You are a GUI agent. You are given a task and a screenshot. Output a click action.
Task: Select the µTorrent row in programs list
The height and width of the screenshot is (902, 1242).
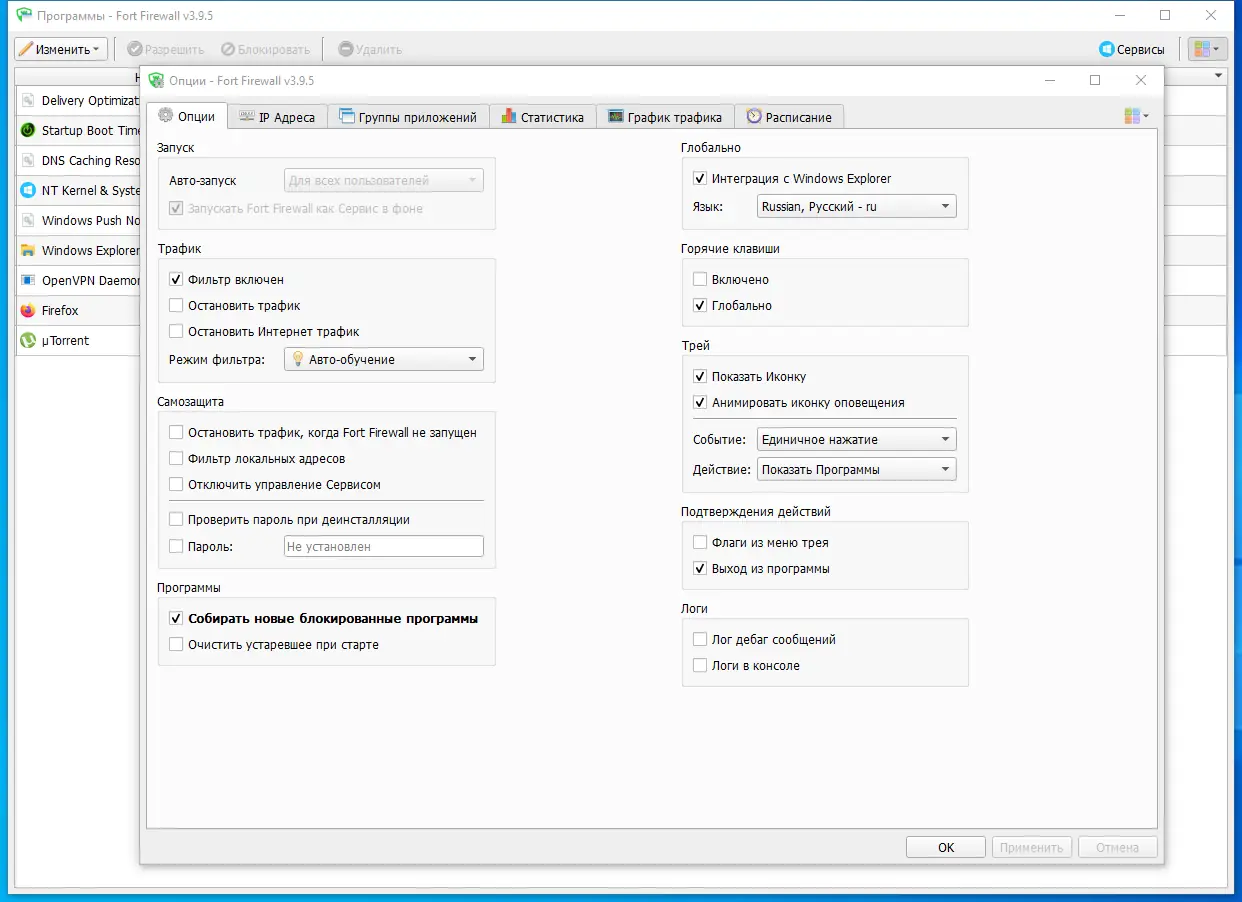point(78,340)
